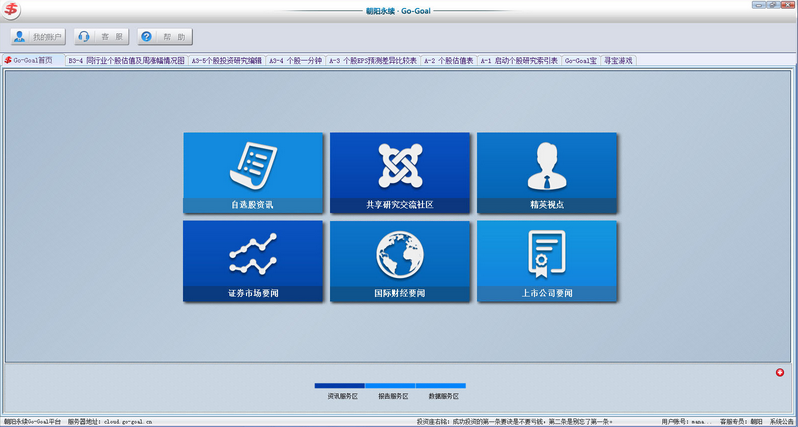Switch to the Go-Goal首页 tab

32,61
